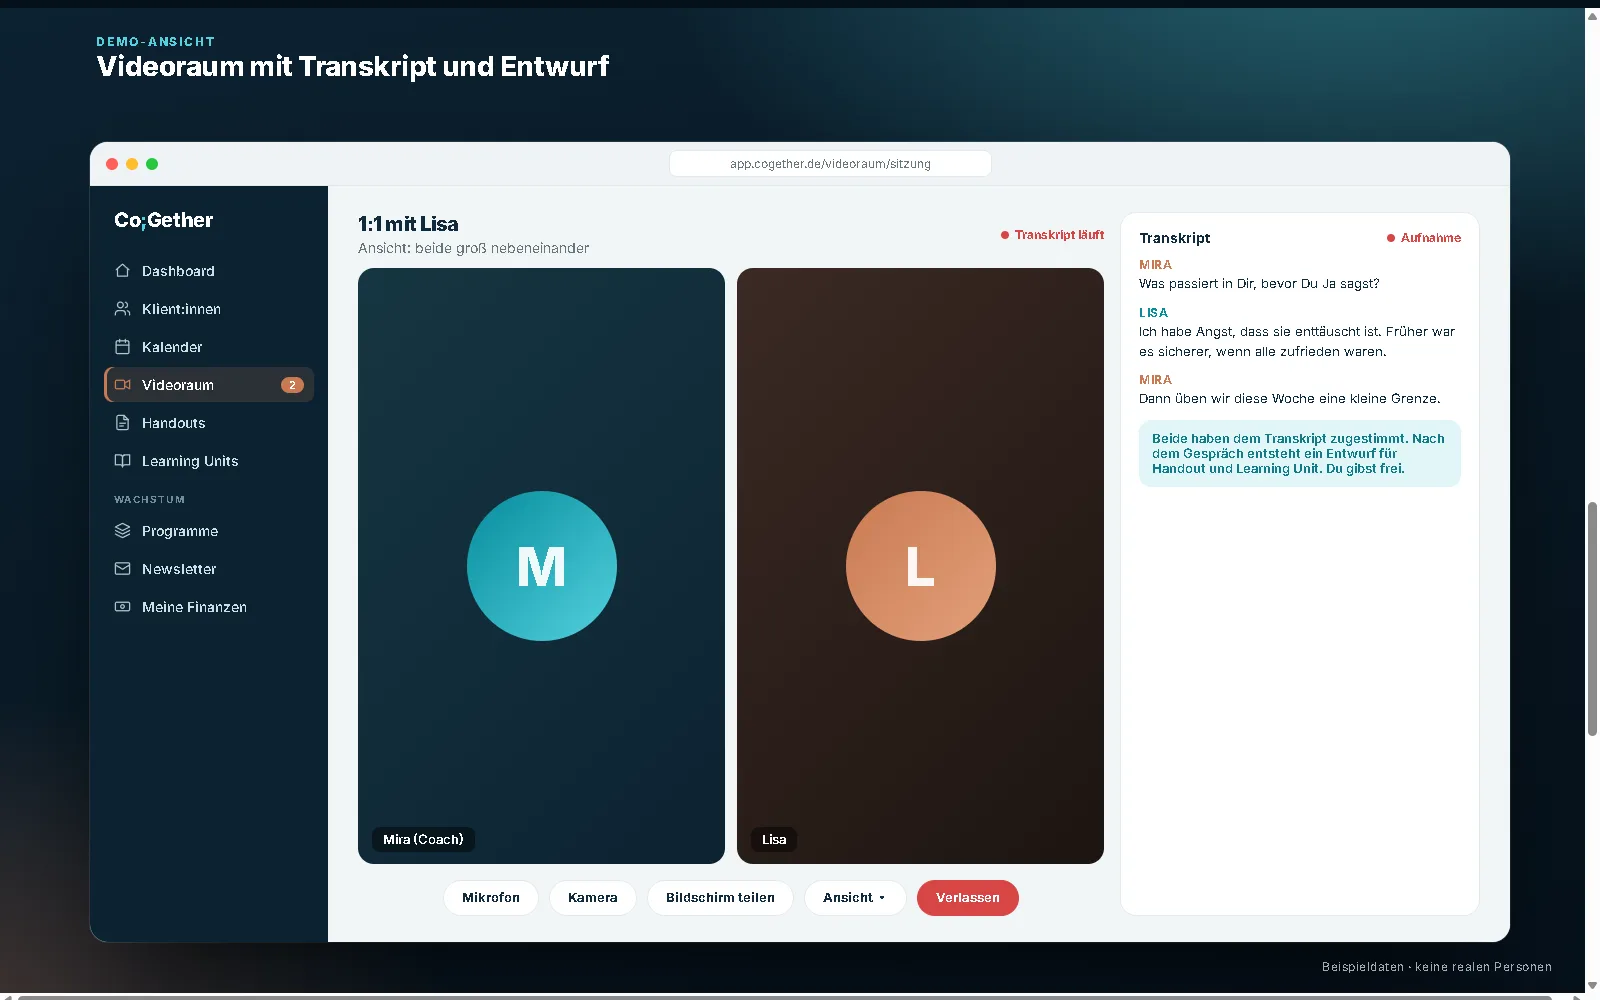Screen dimensions: 1600x1000
Task: Open Newsletter in the sidebar
Action: [x=209, y=569]
